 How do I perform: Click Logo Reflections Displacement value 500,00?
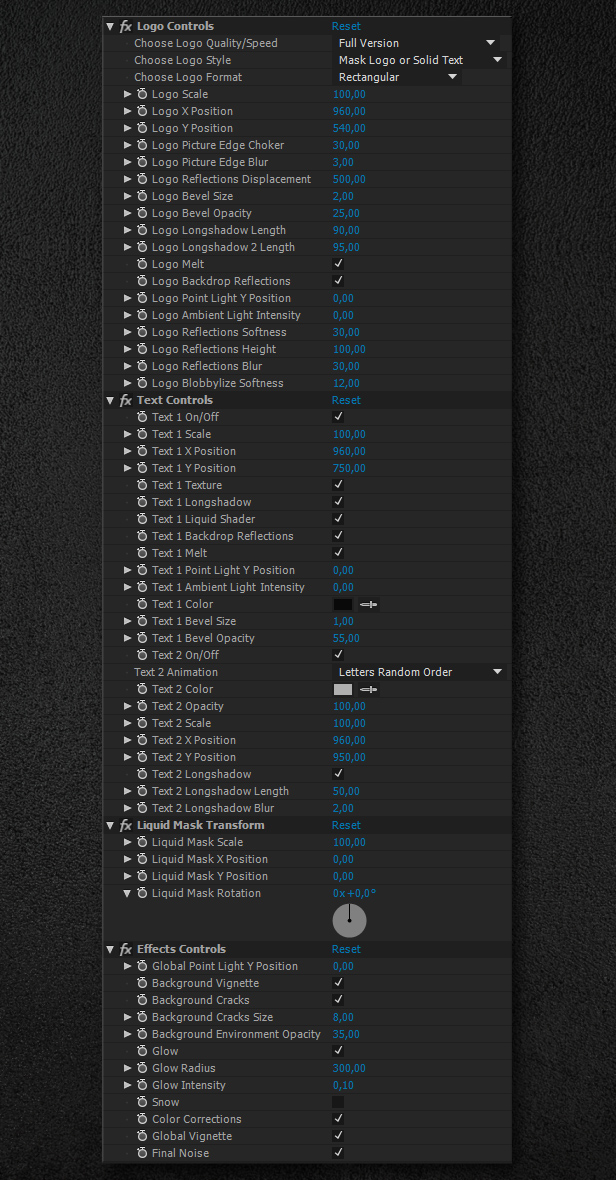pyautogui.click(x=349, y=179)
